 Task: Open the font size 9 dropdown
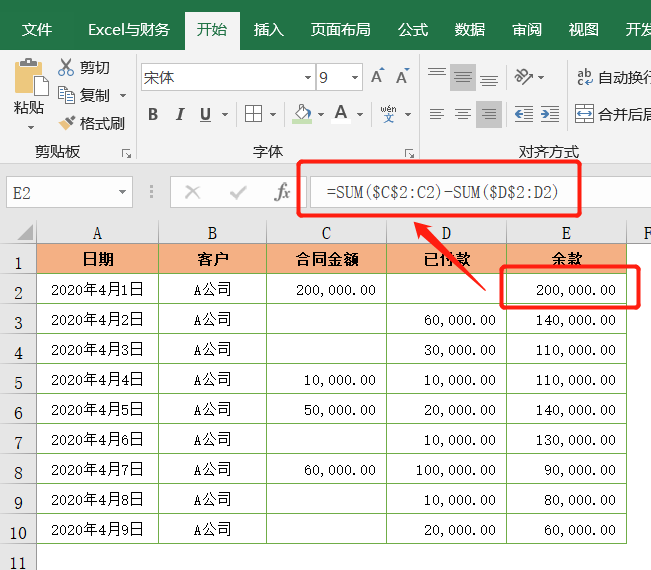pyautogui.click(x=355, y=77)
